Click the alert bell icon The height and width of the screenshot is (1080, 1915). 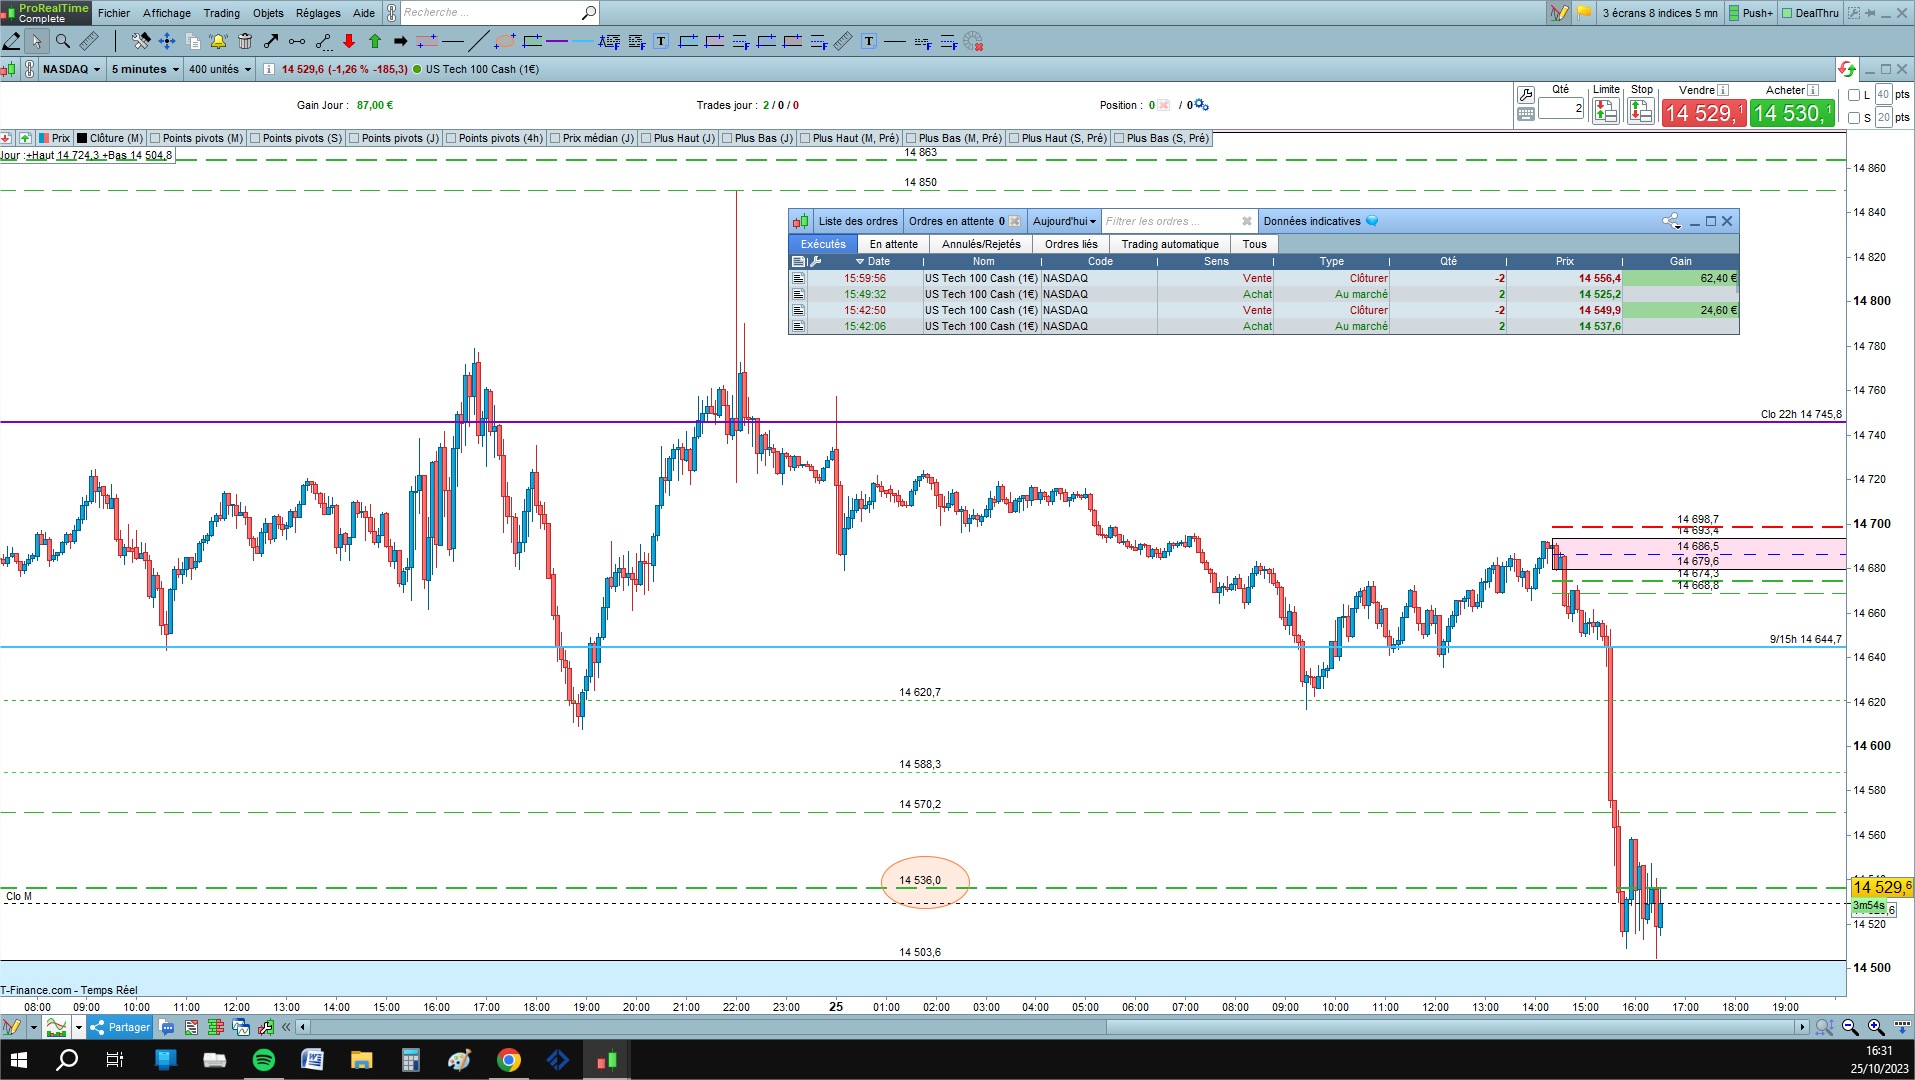click(x=218, y=41)
